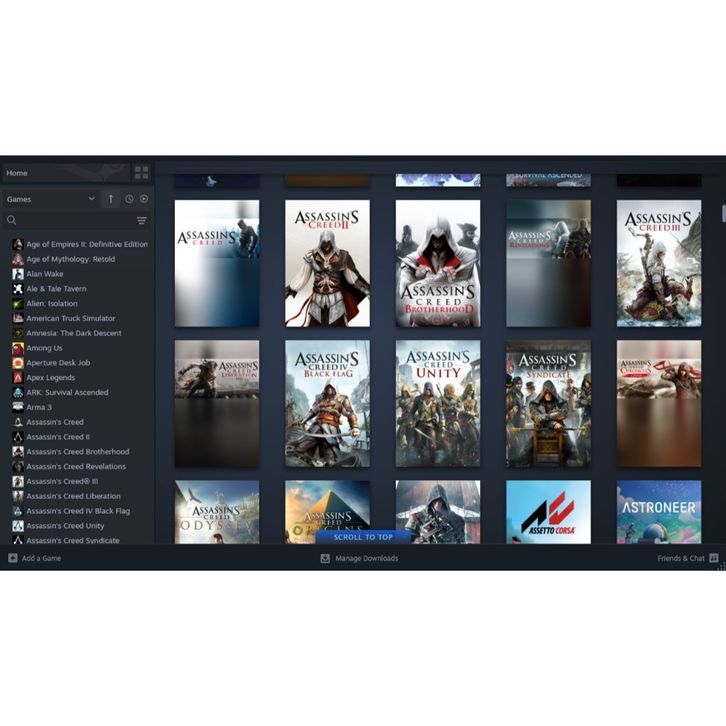This screenshot has width=726, height=726.
Task: Open the Astroneer cover tile
Action: [659, 512]
